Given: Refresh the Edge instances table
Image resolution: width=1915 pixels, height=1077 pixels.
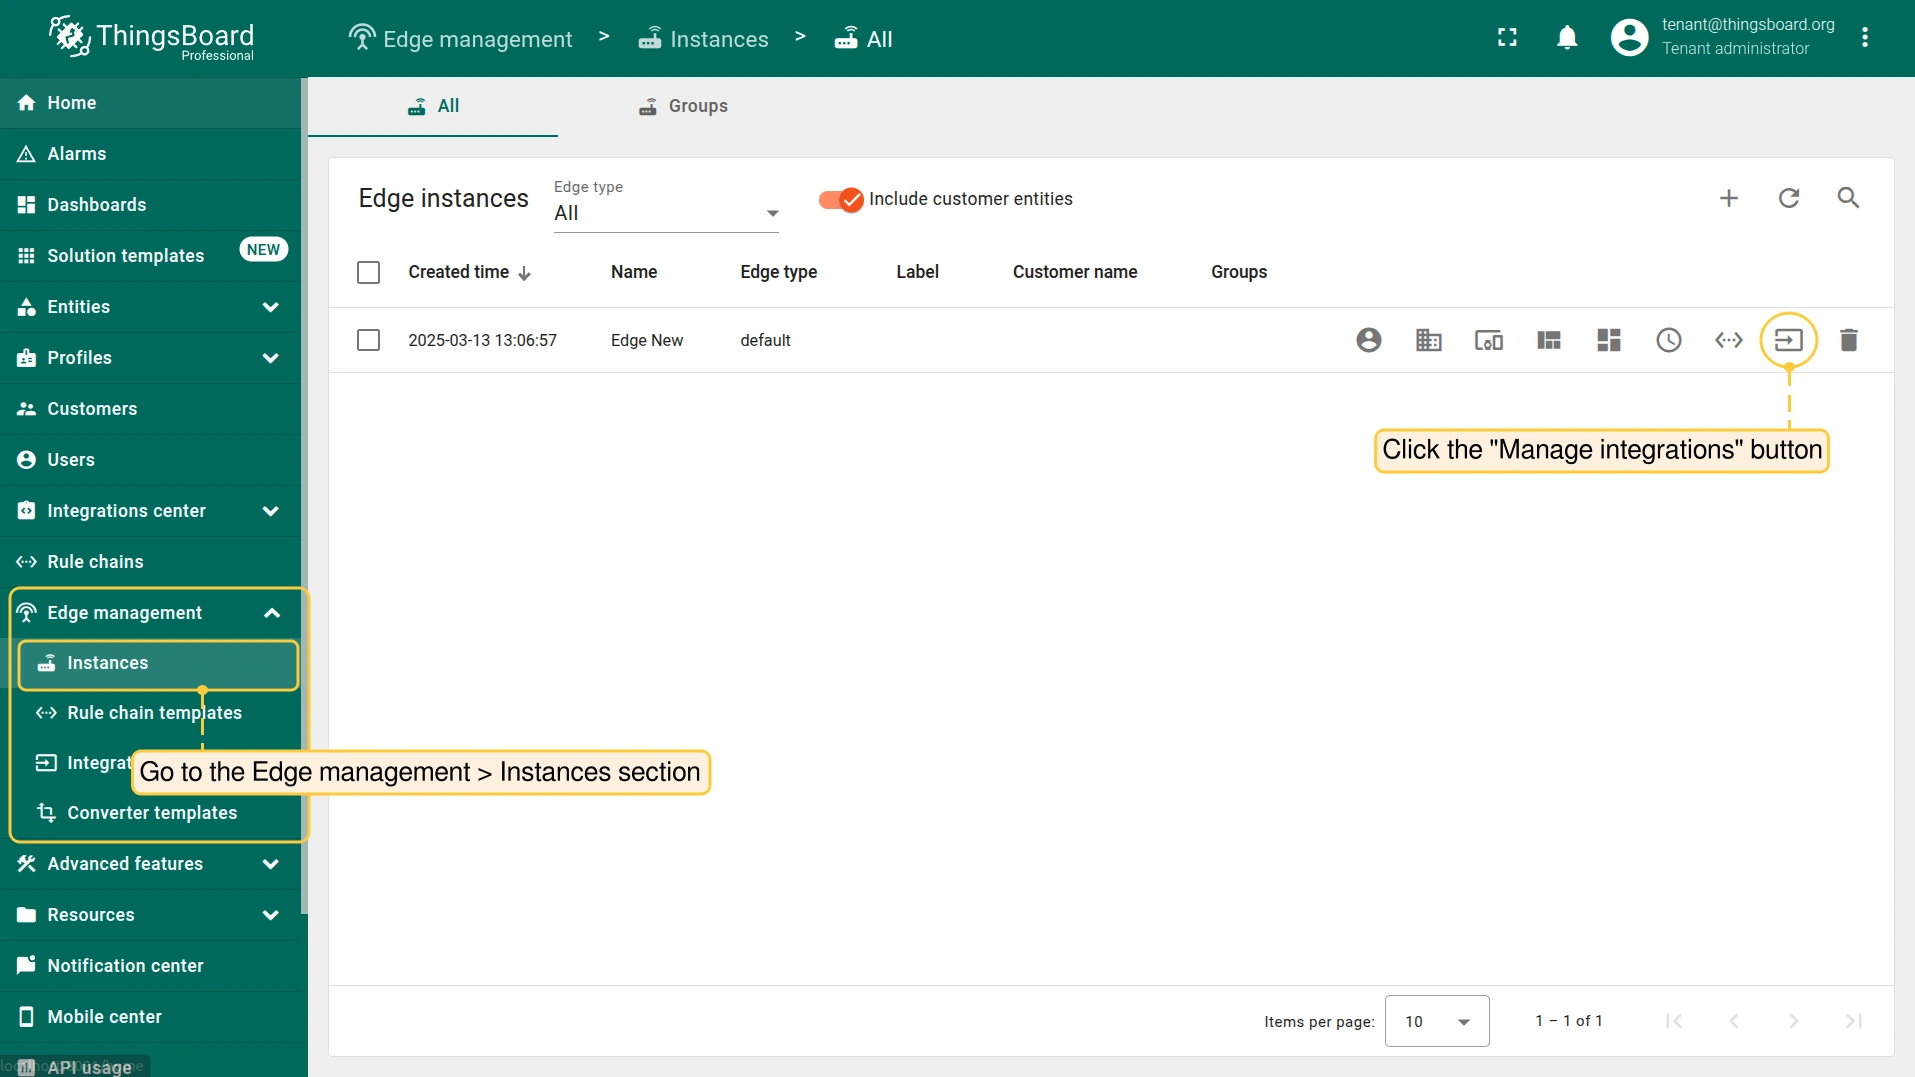Looking at the screenshot, I should [x=1788, y=198].
